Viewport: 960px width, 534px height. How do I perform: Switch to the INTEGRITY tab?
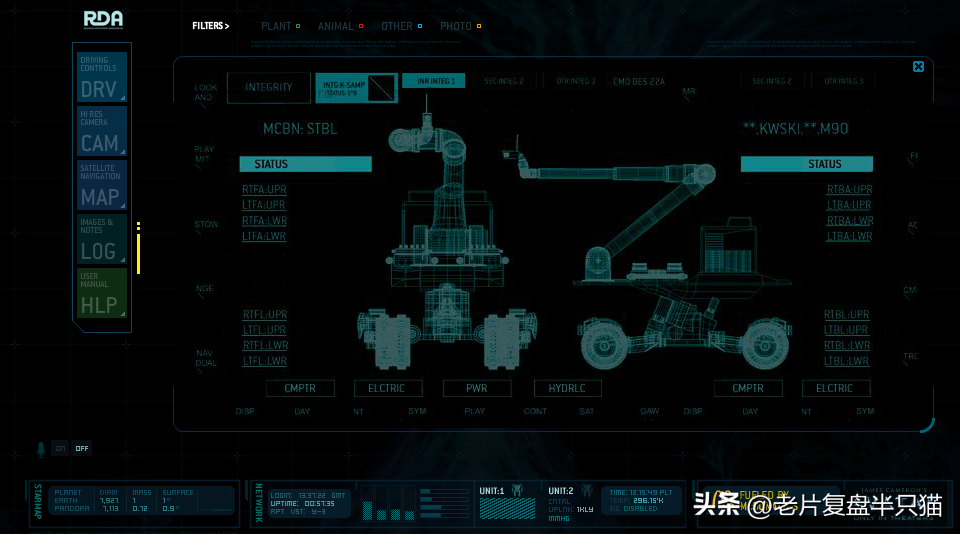click(269, 88)
